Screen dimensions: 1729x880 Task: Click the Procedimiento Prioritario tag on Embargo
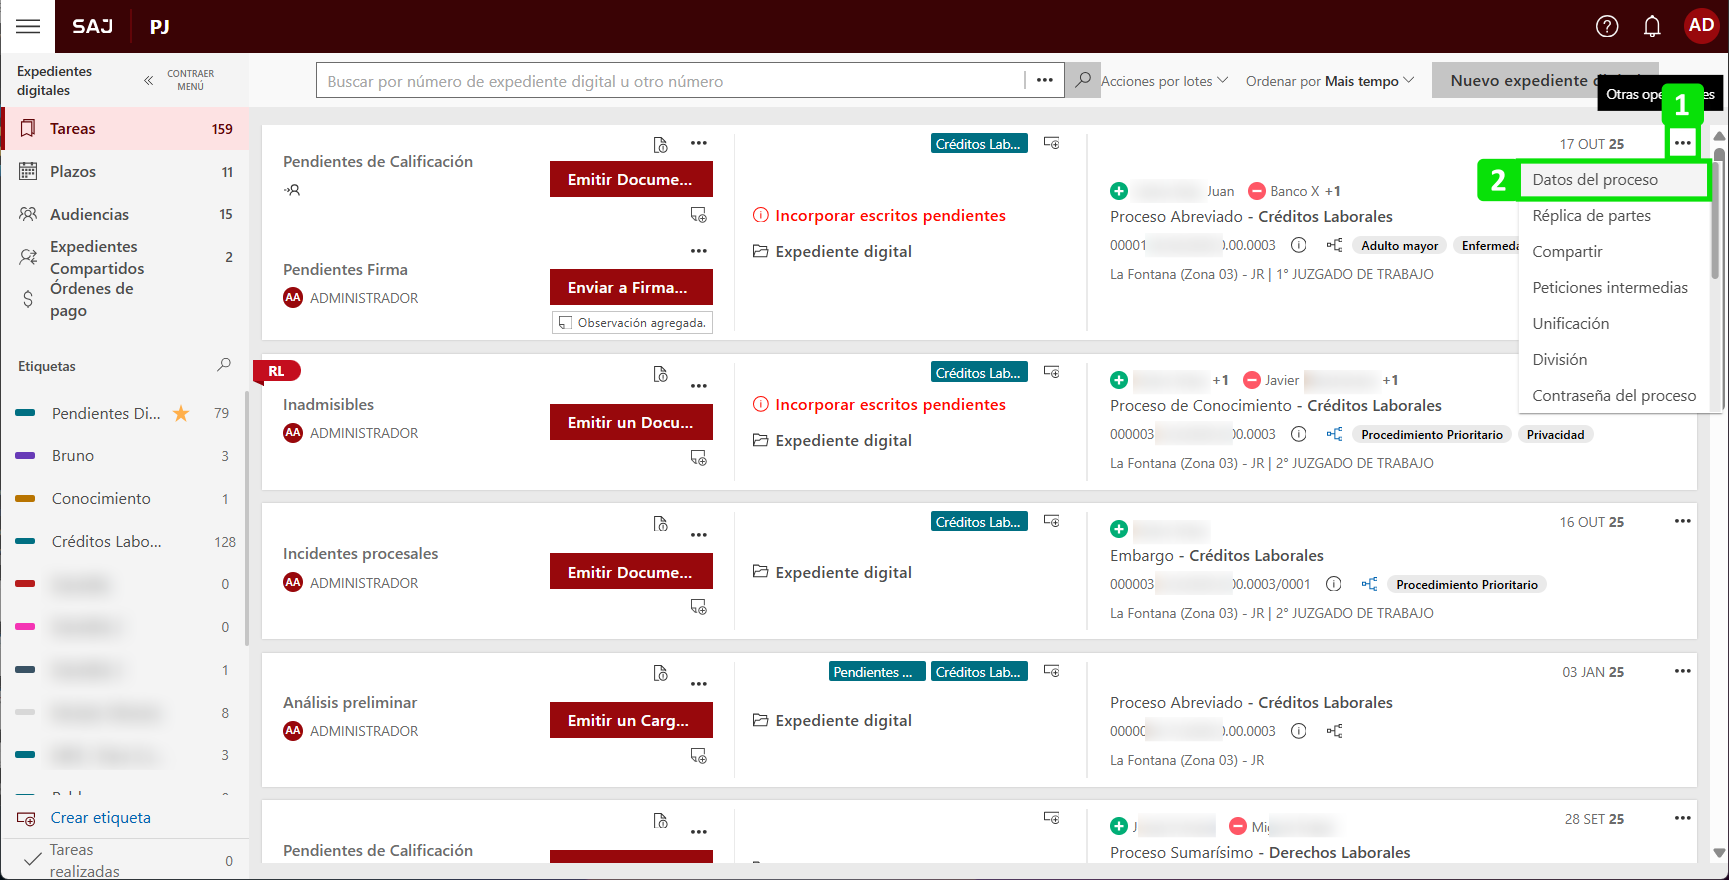coord(1467,585)
